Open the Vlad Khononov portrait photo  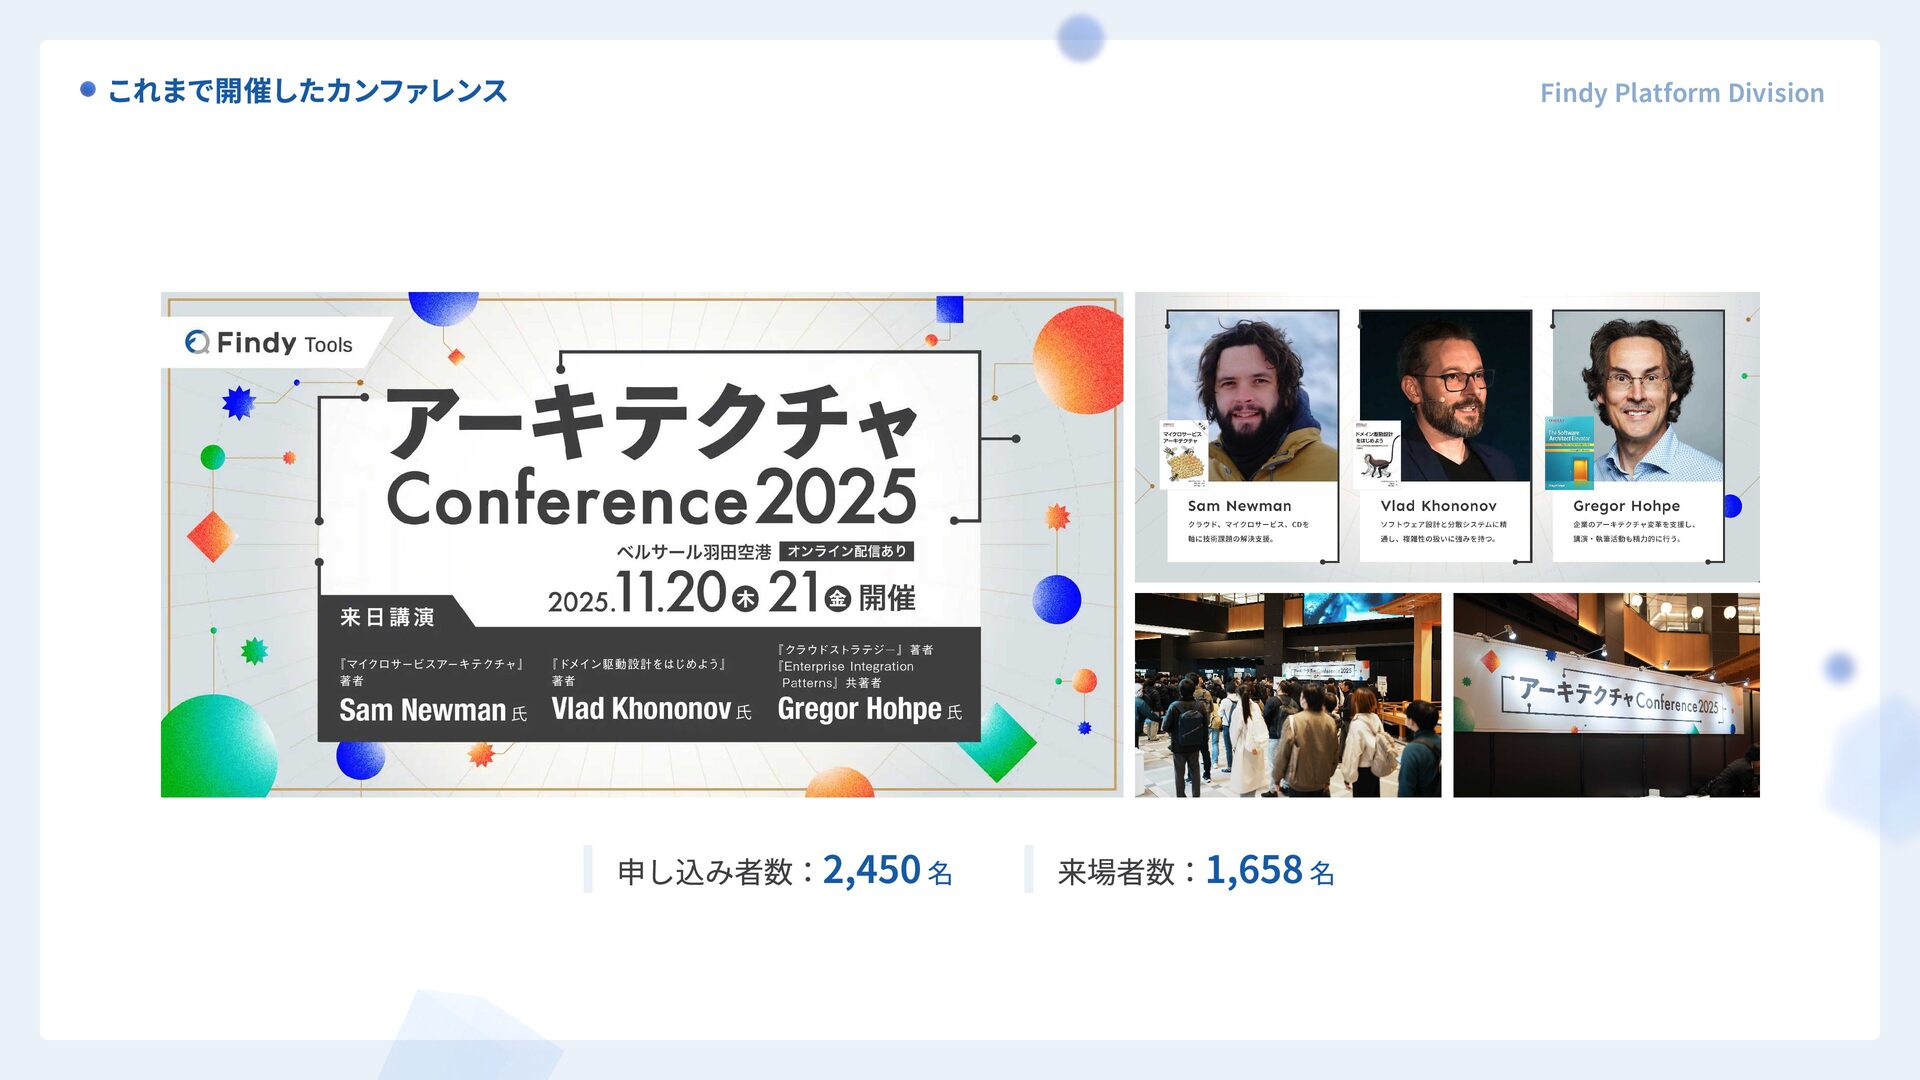click(1445, 396)
